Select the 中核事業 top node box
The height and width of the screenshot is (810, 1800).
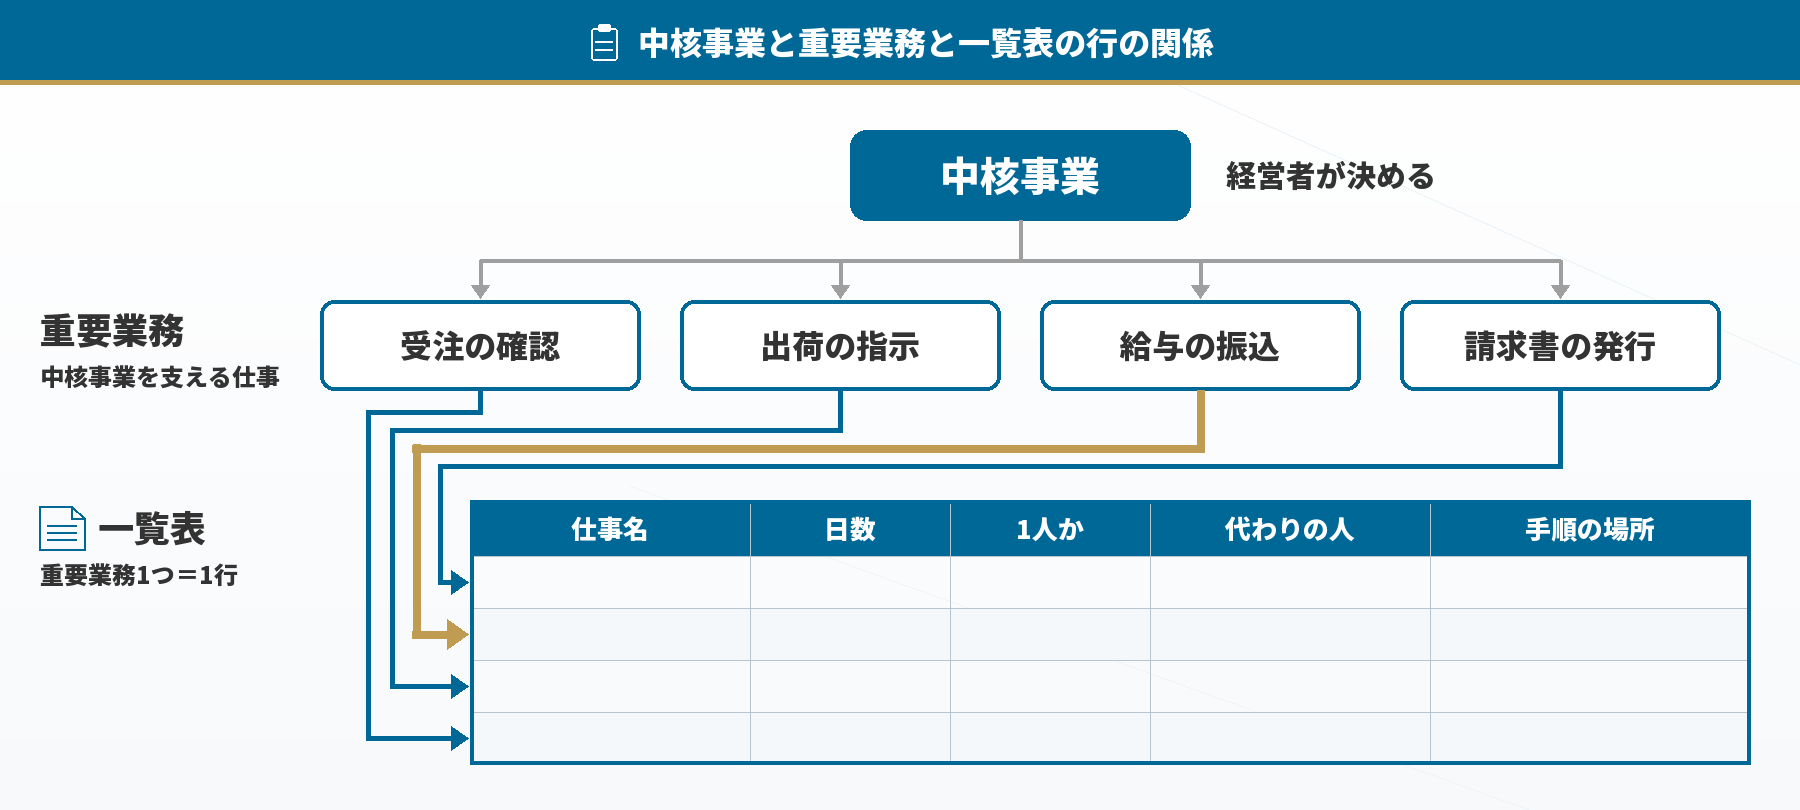1020,175
